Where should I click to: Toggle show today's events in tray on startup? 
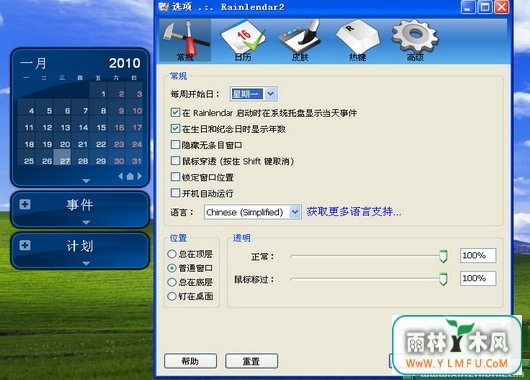click(175, 113)
